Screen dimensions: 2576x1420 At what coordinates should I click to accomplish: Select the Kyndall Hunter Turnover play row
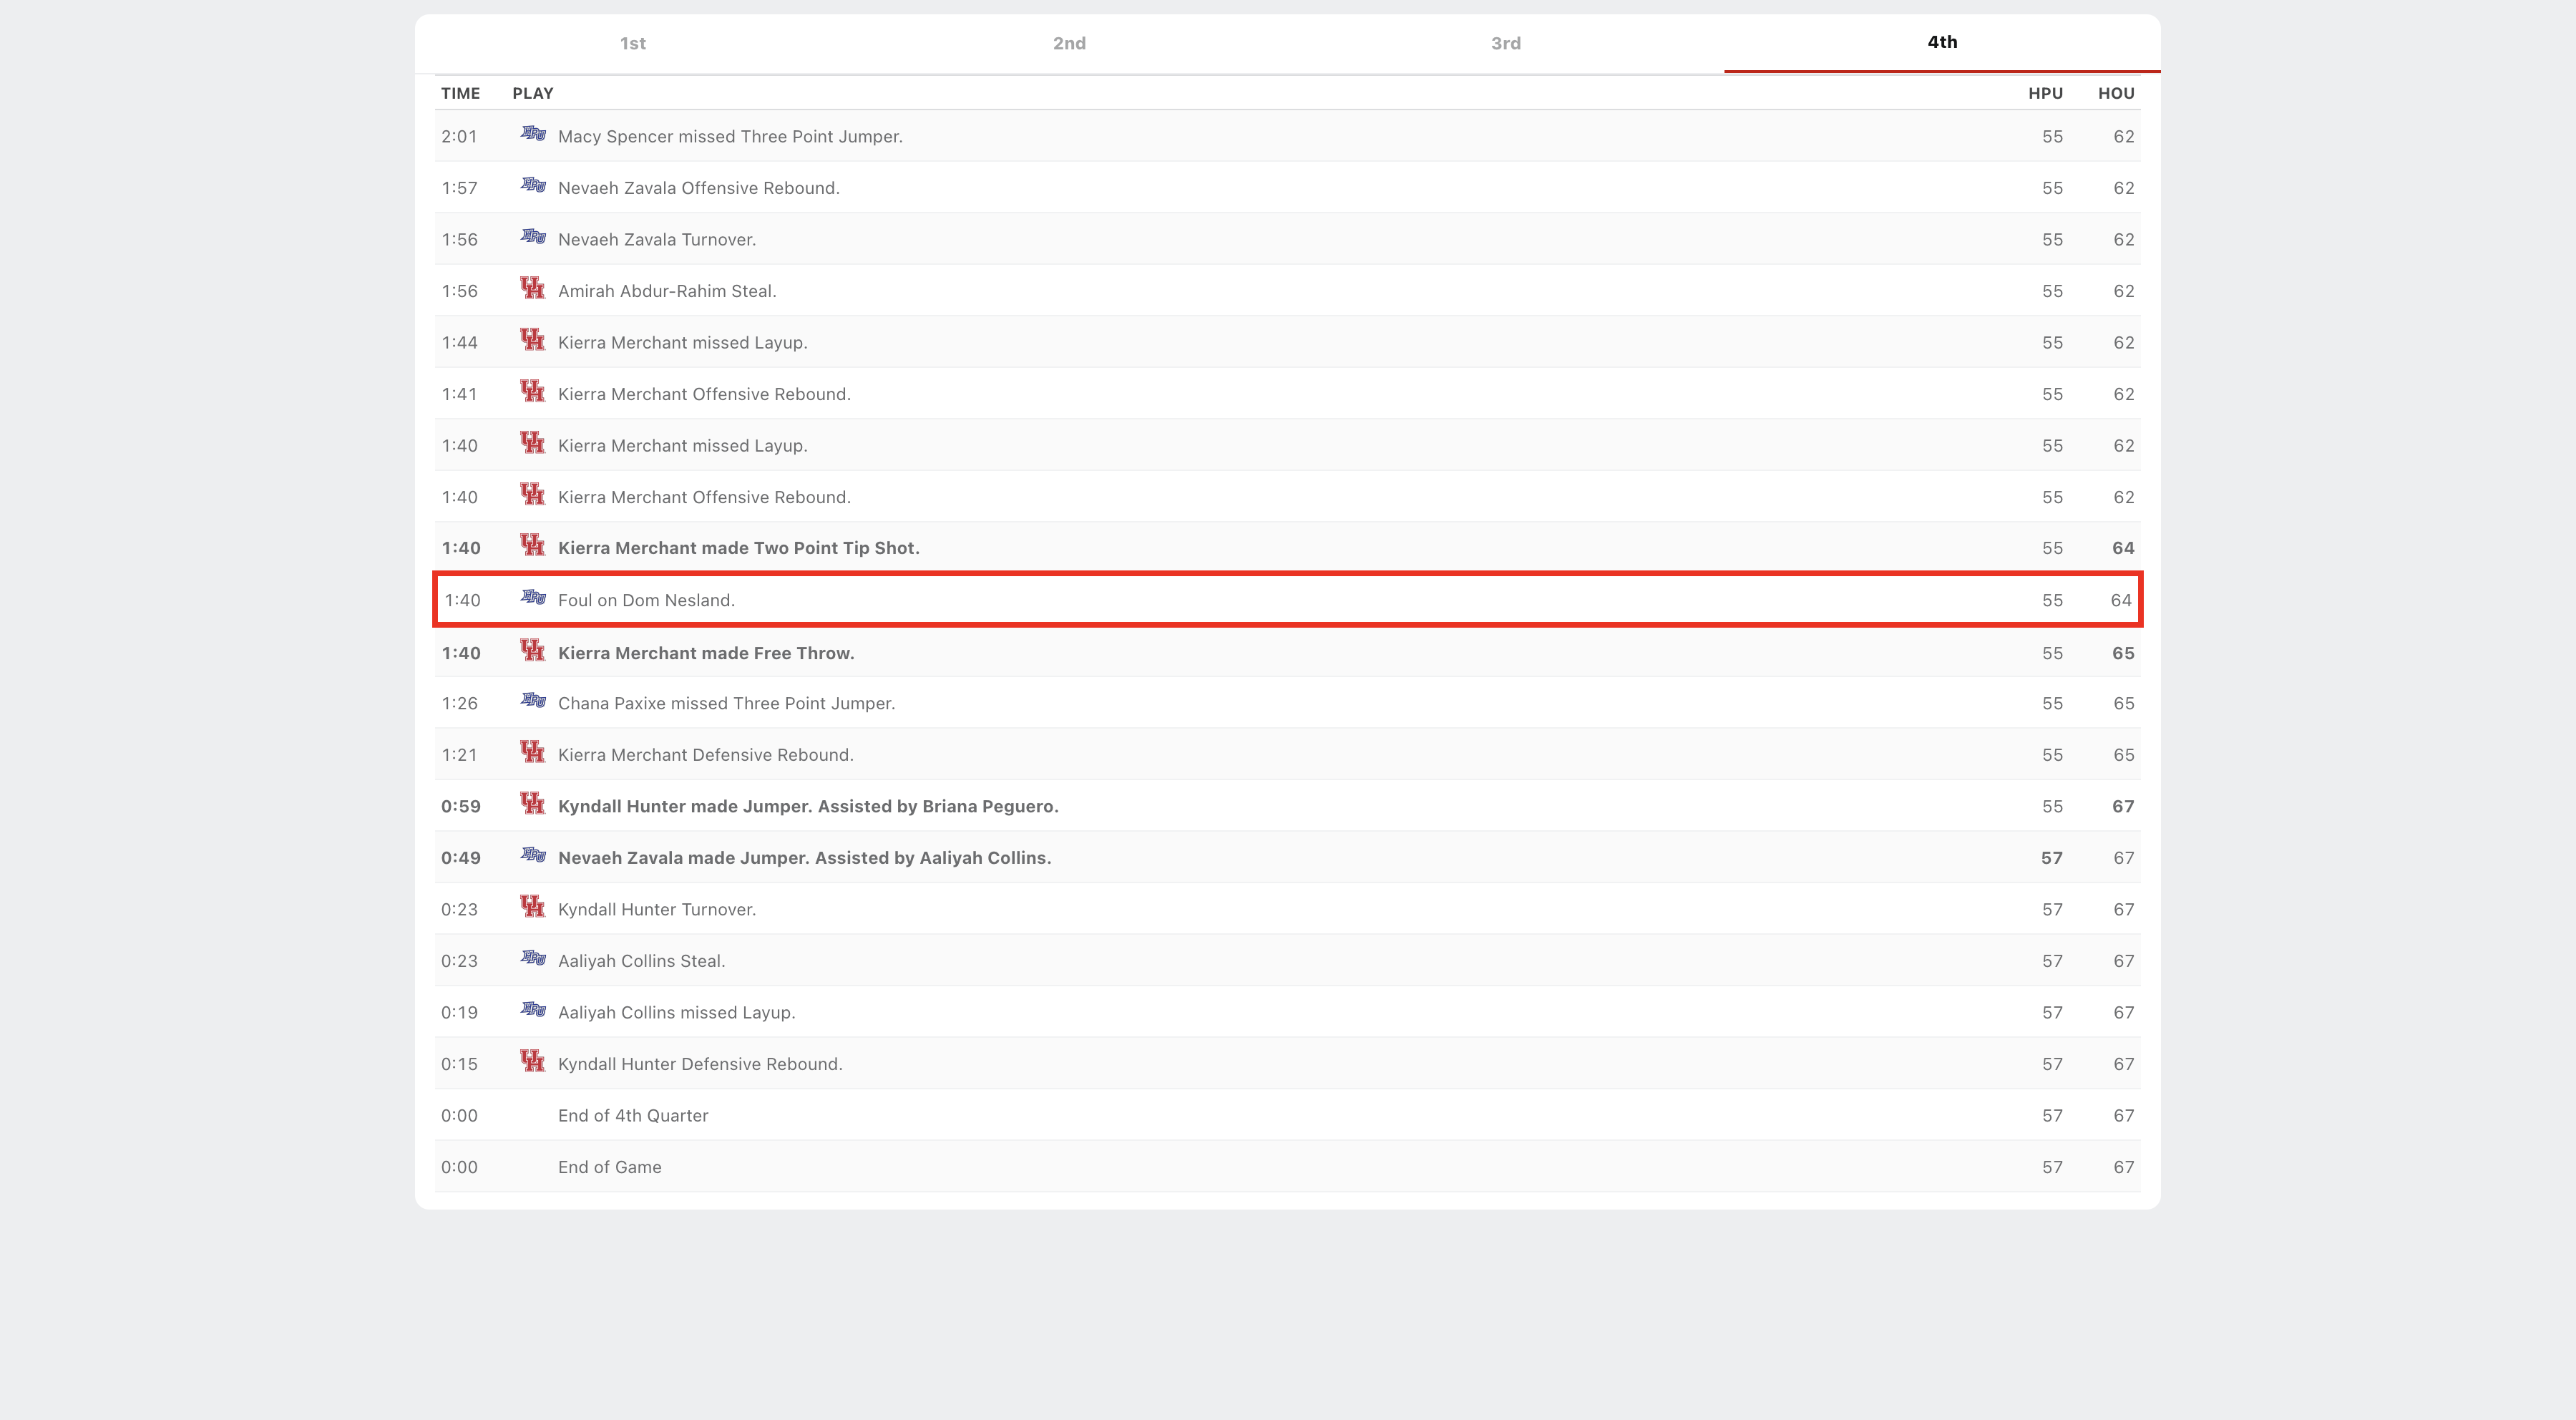(x=656, y=910)
